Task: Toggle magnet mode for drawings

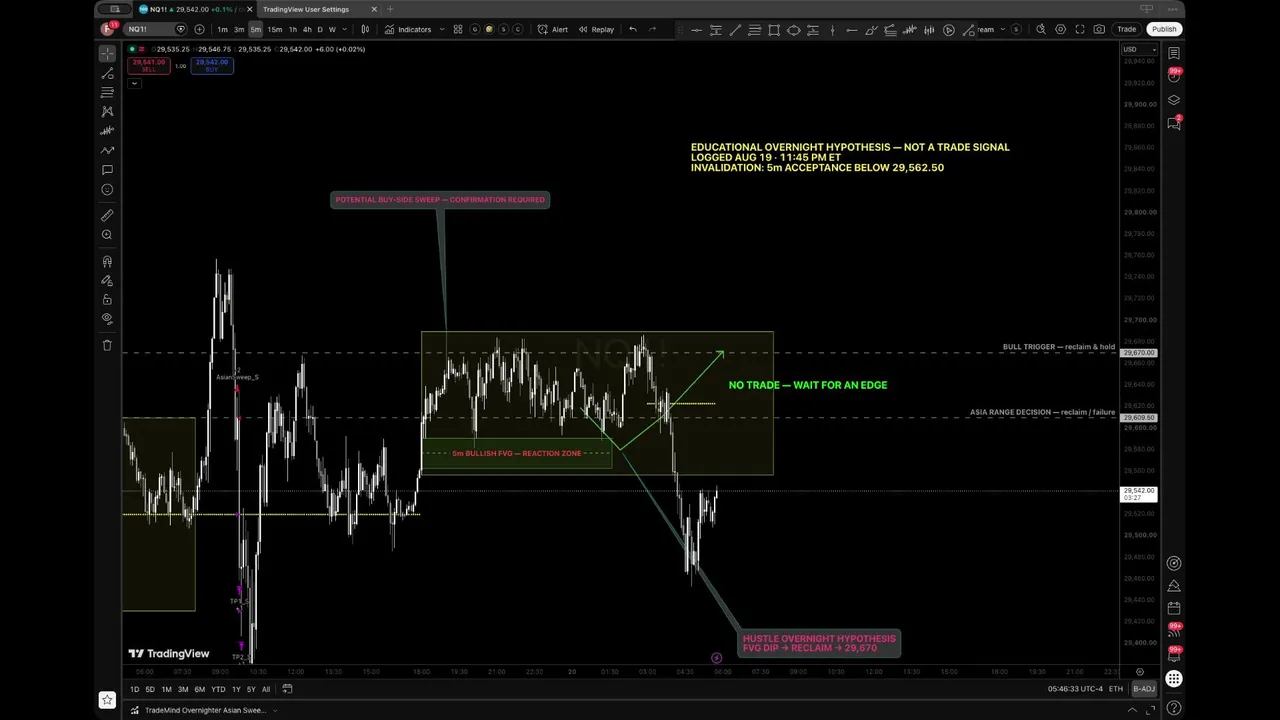Action: (x=107, y=262)
